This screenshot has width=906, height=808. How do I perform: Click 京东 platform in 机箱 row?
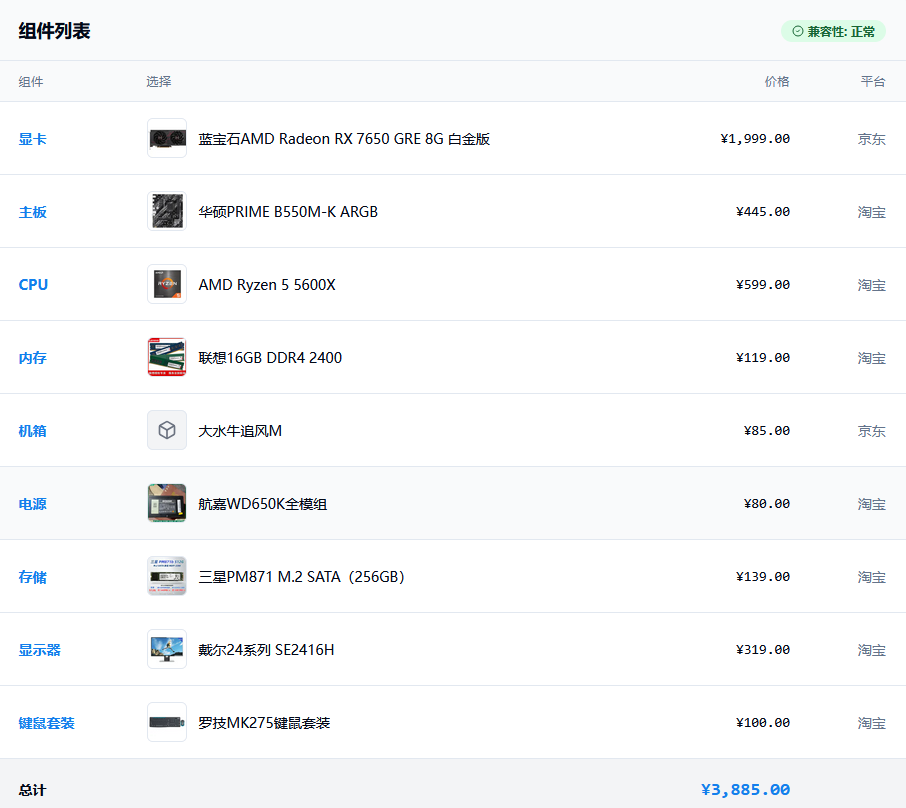coord(871,431)
